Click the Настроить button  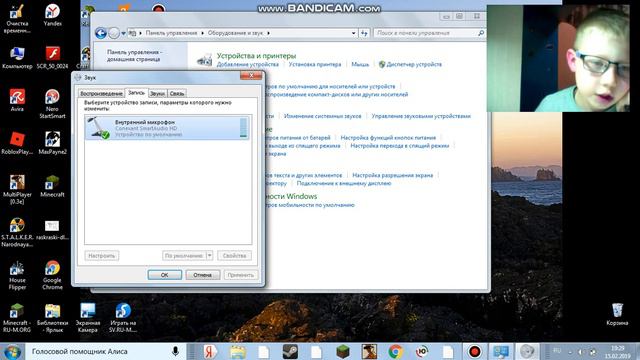(102, 256)
